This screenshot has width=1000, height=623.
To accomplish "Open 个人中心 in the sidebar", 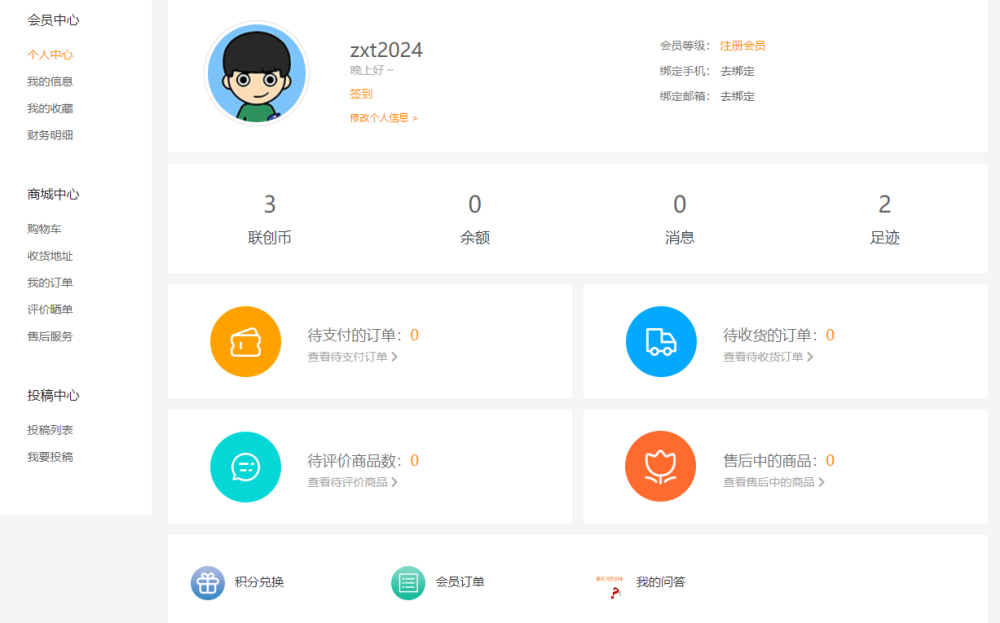I will 50,55.
